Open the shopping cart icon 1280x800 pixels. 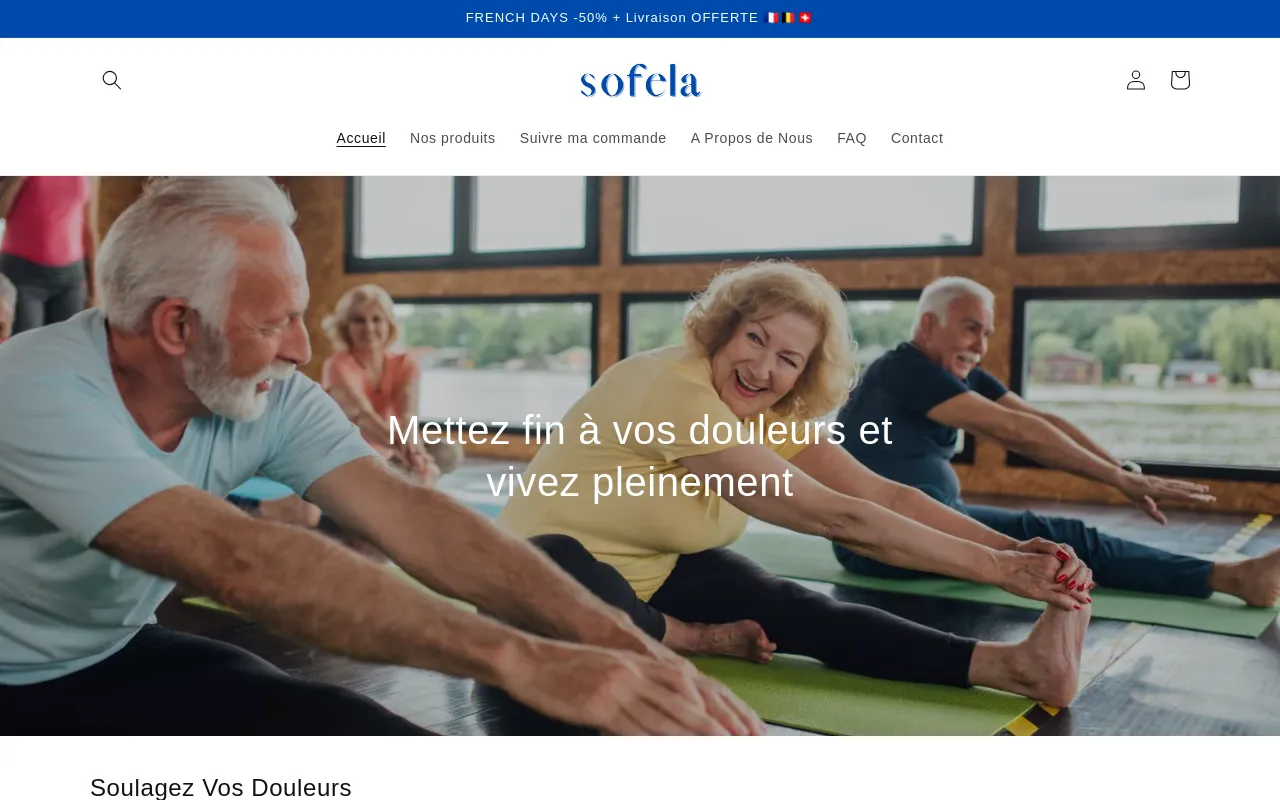(x=1180, y=80)
